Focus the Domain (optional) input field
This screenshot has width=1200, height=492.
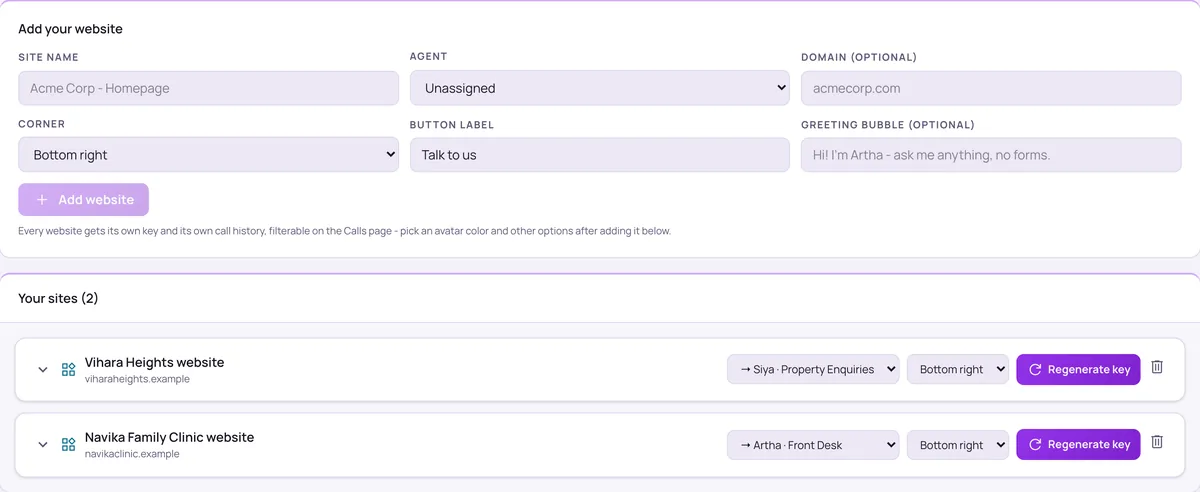point(991,88)
